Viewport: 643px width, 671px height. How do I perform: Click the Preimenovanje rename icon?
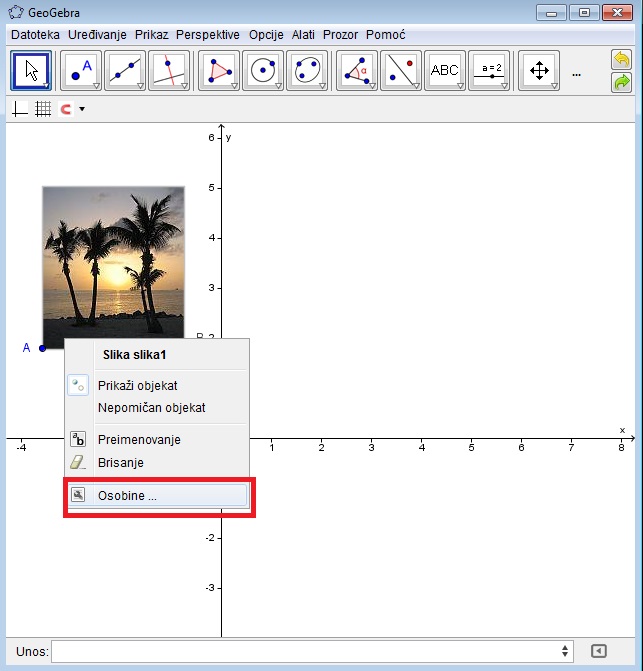tap(78, 439)
